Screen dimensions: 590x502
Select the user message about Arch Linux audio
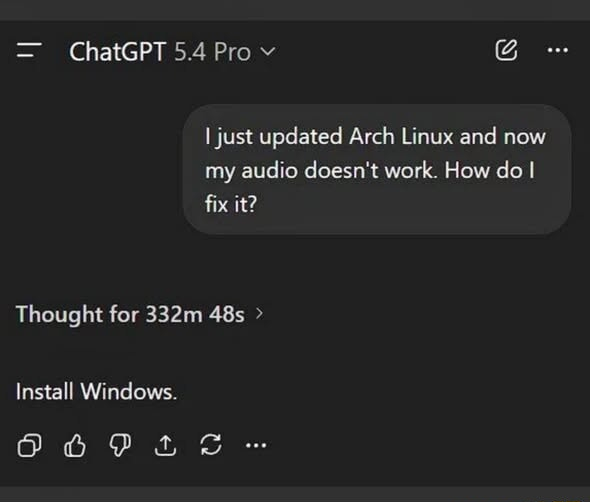pos(377,170)
